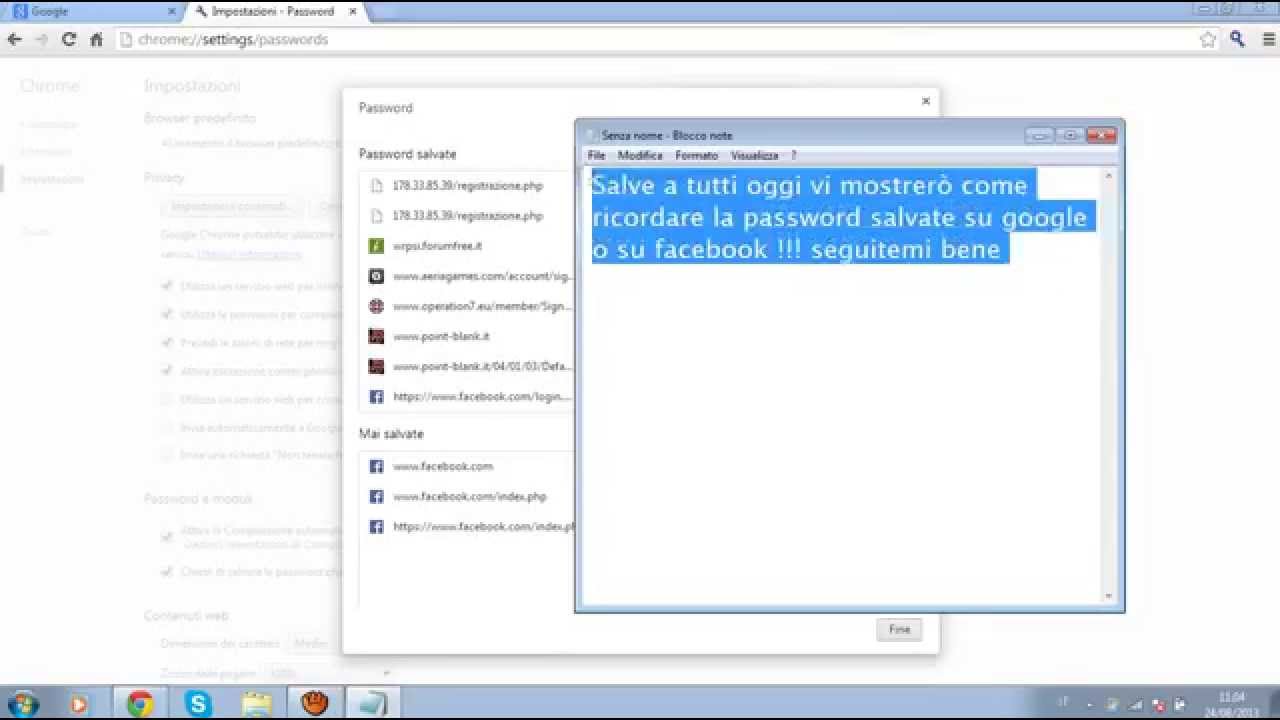The height and width of the screenshot is (720, 1280).
Task: Click the www.point-blank.it favicon
Action: (376, 336)
